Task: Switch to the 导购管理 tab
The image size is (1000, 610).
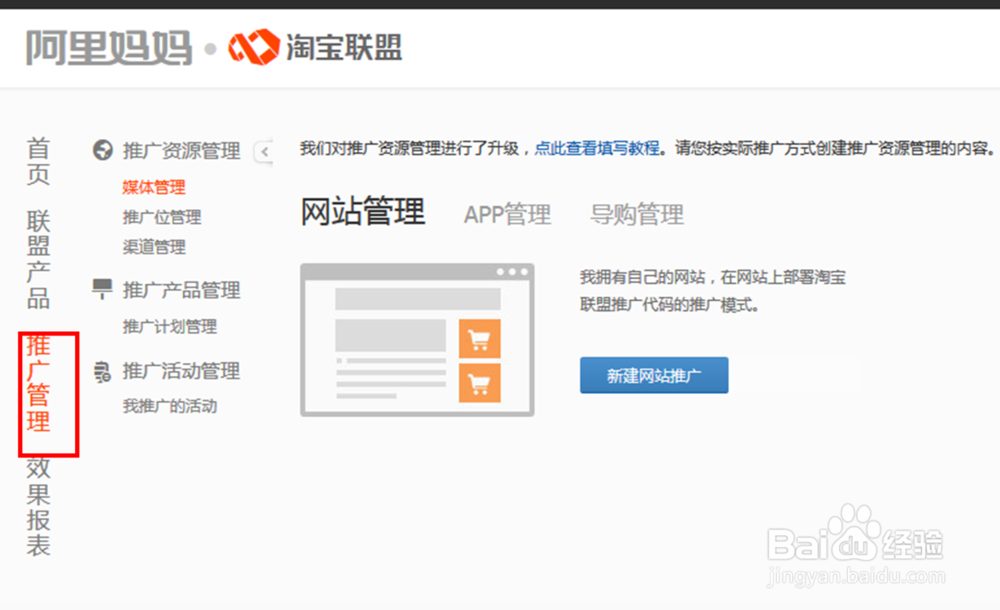Action: coord(636,214)
